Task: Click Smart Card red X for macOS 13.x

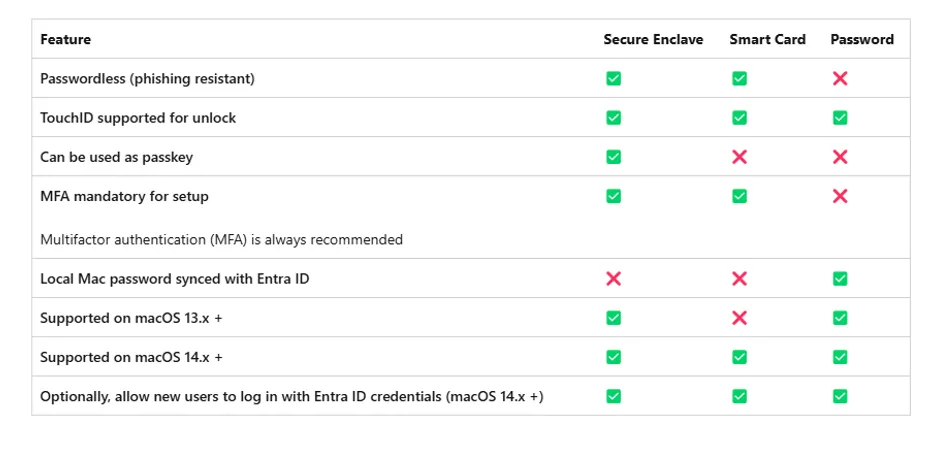Action: pos(739,318)
